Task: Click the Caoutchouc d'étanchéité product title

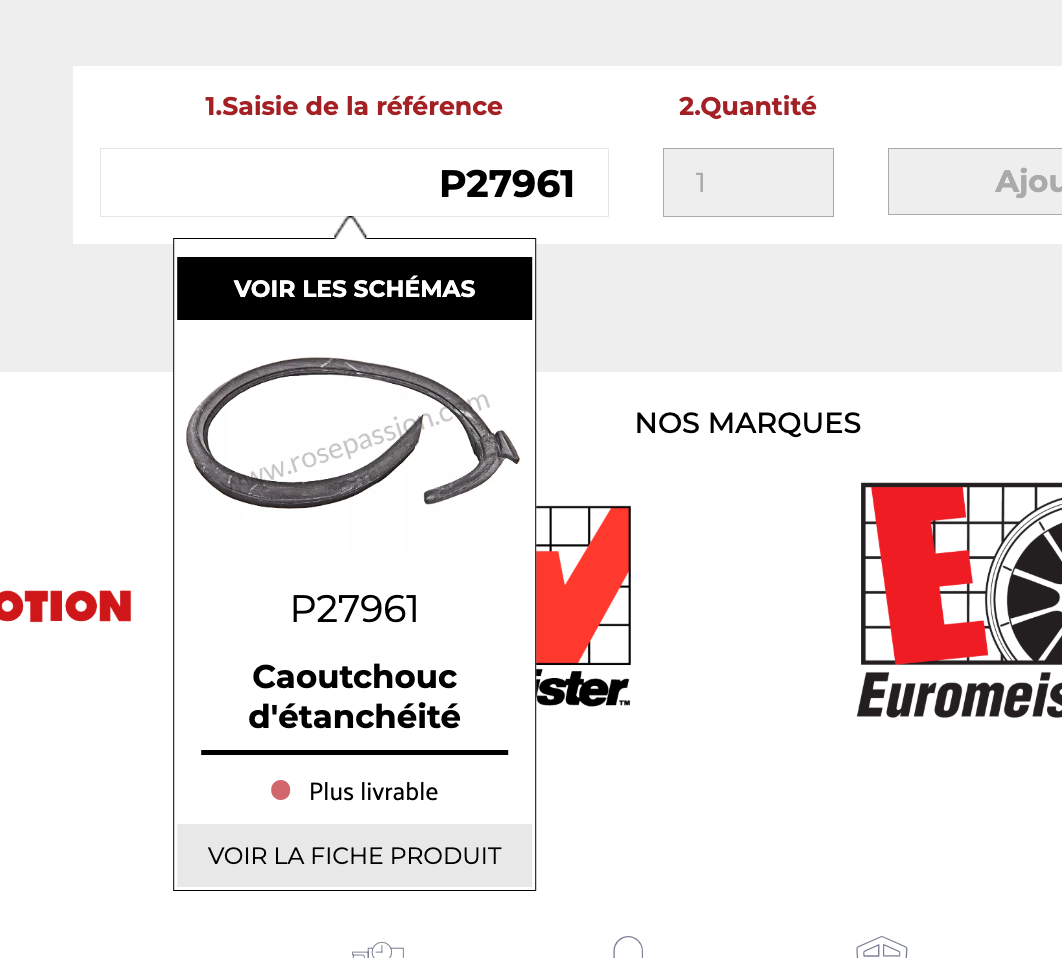Action: coord(354,696)
